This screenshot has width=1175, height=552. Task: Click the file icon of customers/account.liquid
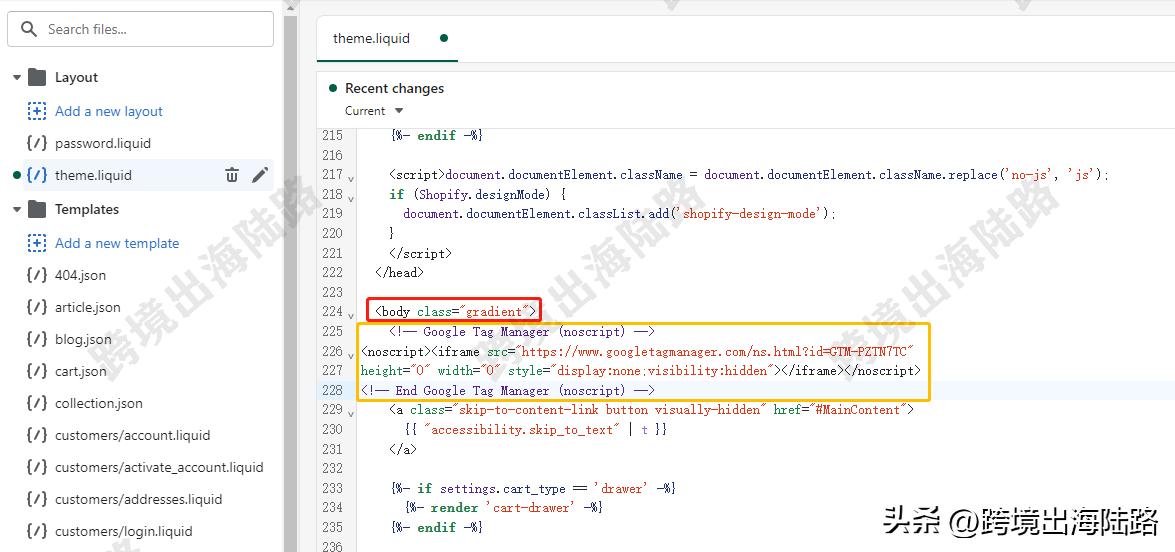click(37, 435)
